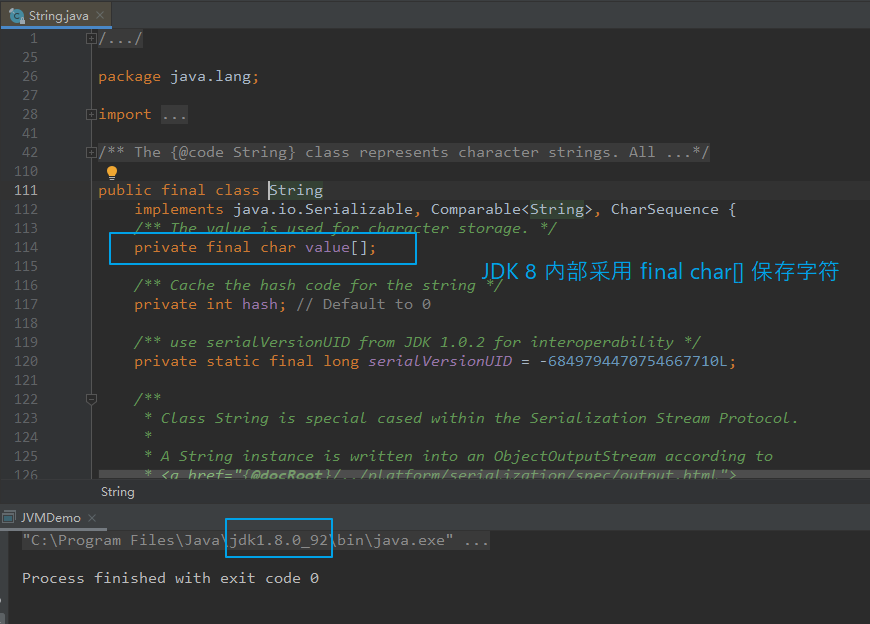
Task: Click 'java.io.Serializable' in the implements clause
Action: (323, 209)
